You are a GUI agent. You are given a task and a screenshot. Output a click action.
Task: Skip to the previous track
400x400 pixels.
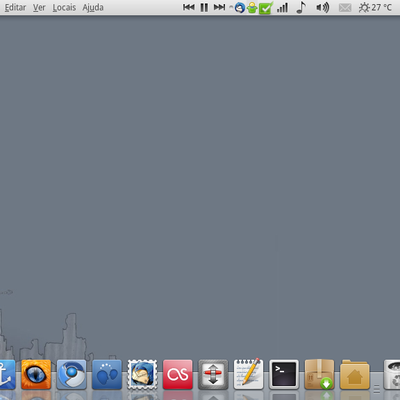[x=189, y=7]
